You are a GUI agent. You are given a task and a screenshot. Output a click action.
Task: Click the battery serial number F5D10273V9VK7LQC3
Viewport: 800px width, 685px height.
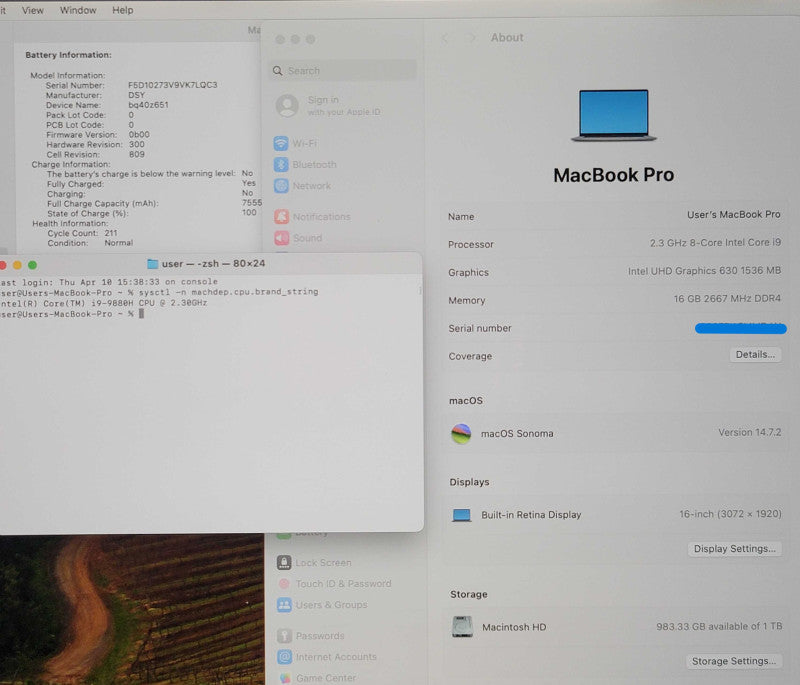point(172,85)
